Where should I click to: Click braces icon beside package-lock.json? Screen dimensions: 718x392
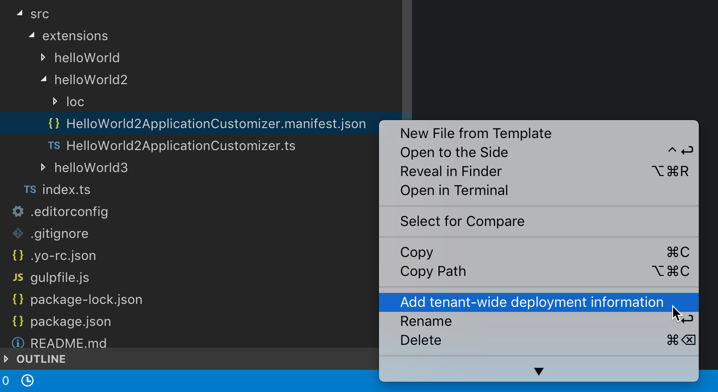tap(18, 299)
